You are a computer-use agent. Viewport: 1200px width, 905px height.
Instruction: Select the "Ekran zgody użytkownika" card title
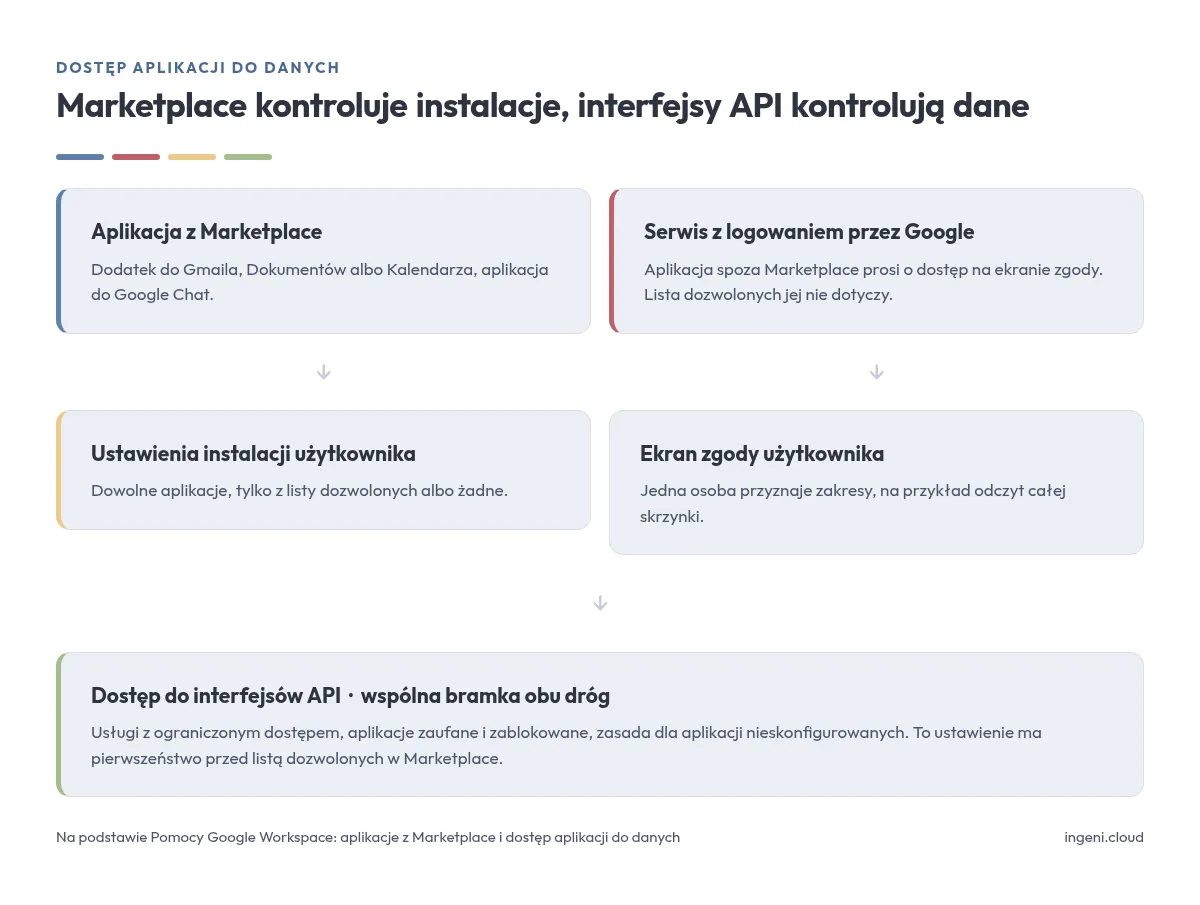[762, 454]
